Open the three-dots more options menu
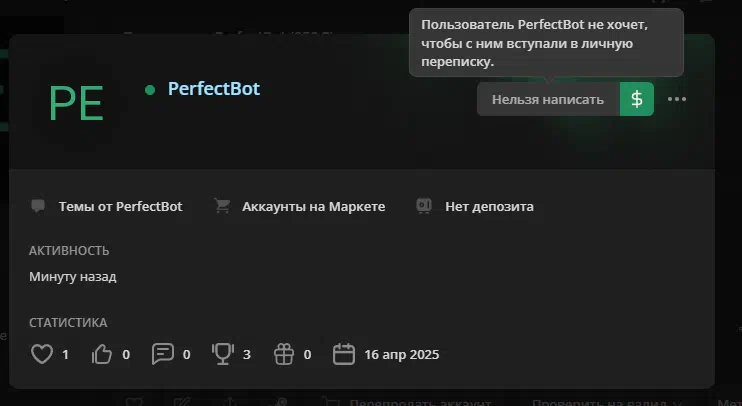The image size is (742, 406). [677, 99]
